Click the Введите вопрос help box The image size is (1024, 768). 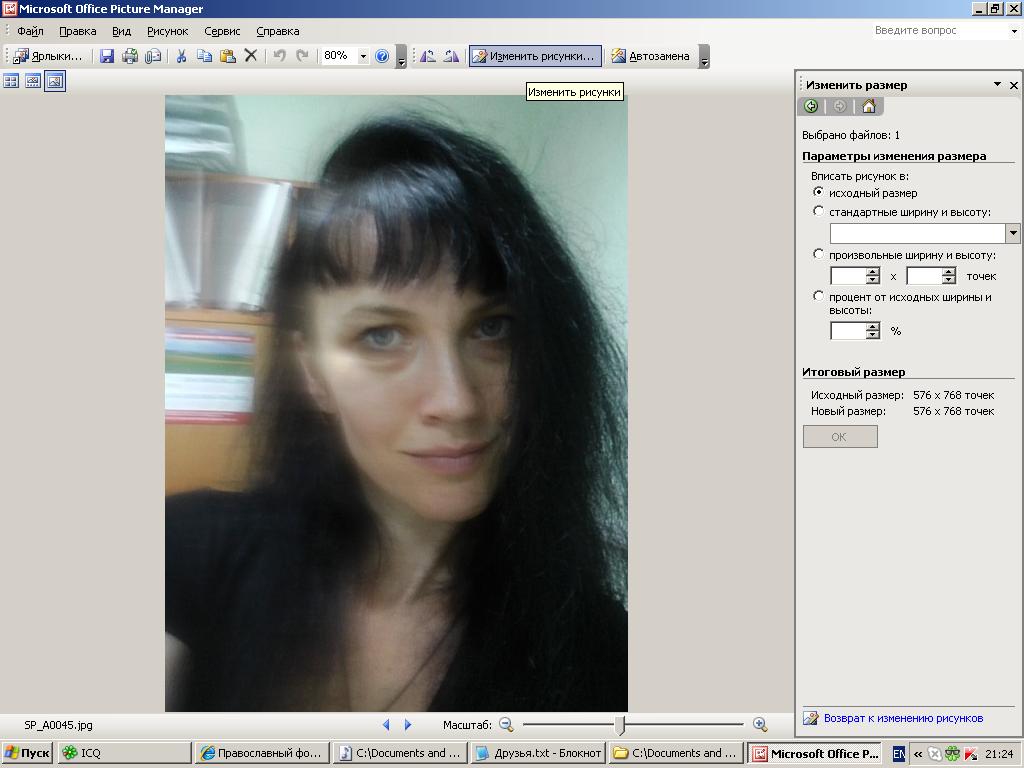coord(940,31)
